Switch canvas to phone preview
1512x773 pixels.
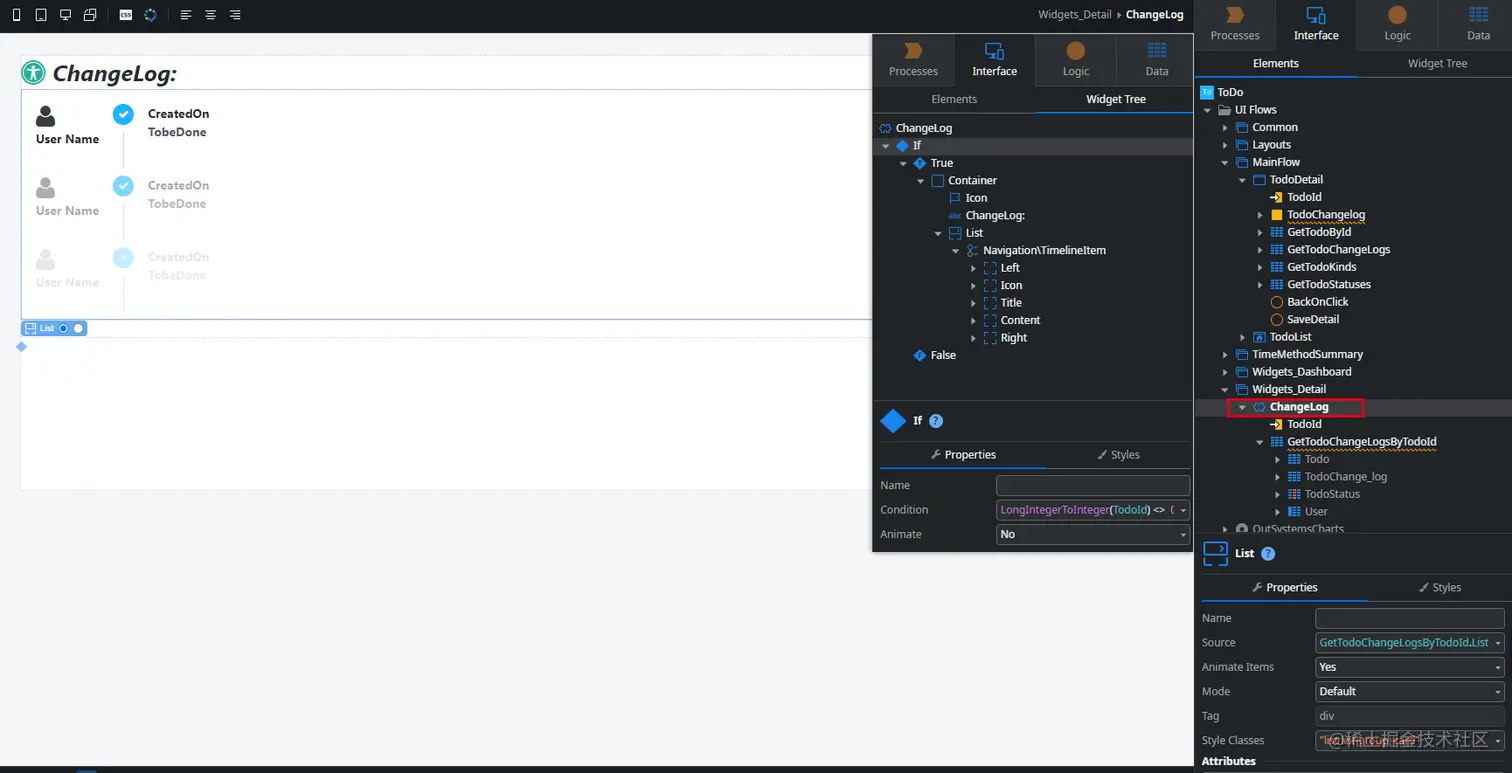tap(16, 15)
